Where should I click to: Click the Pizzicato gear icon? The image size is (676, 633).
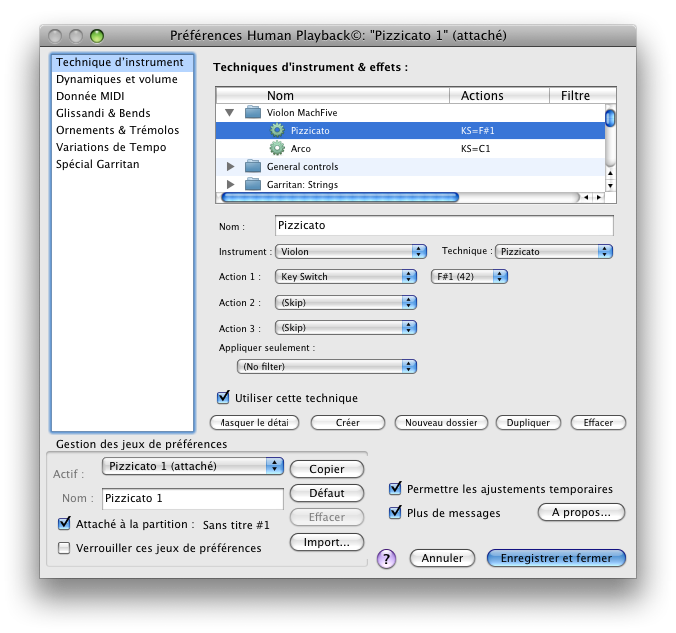pyautogui.click(x=277, y=131)
